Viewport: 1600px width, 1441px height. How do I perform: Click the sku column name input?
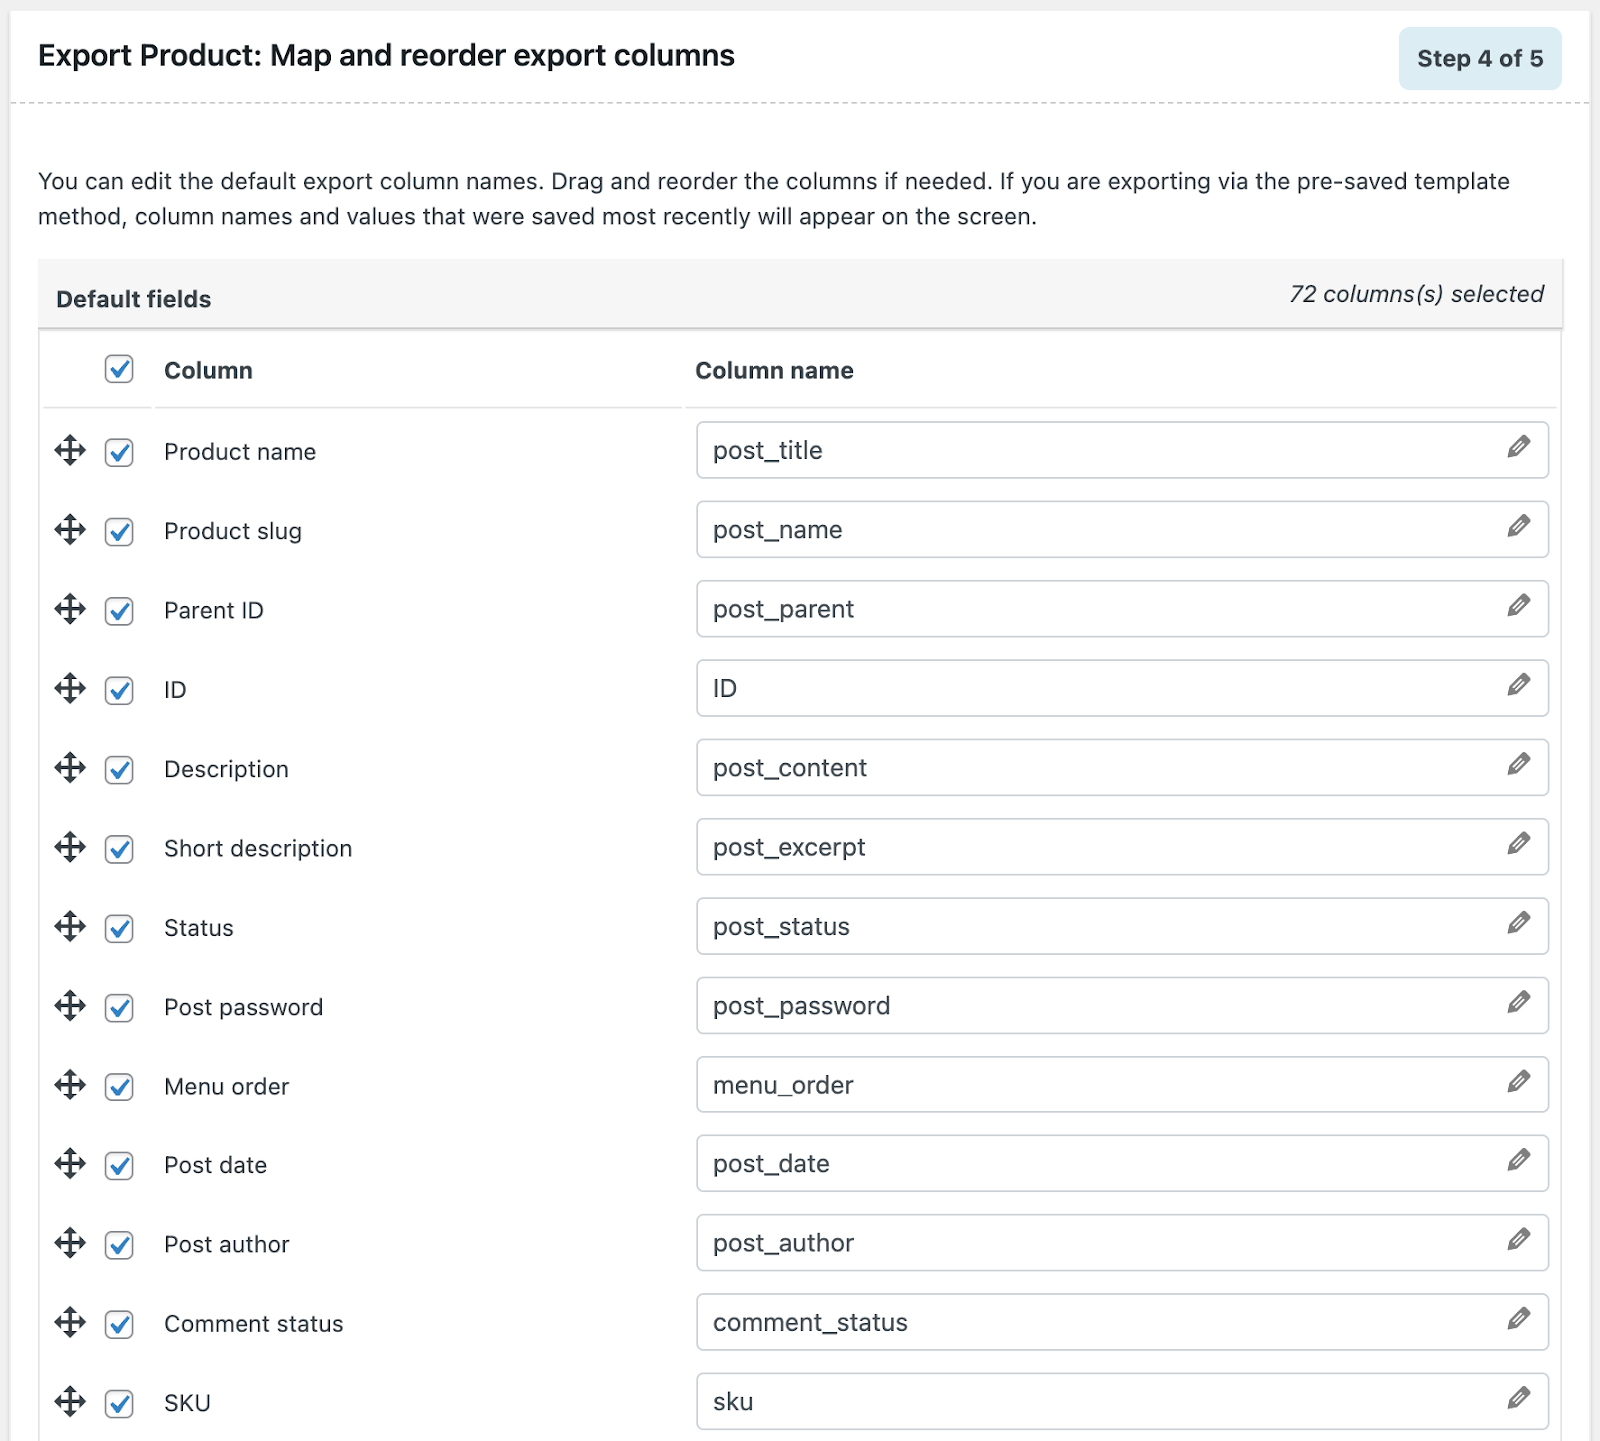pyautogui.click(x=1100, y=1402)
